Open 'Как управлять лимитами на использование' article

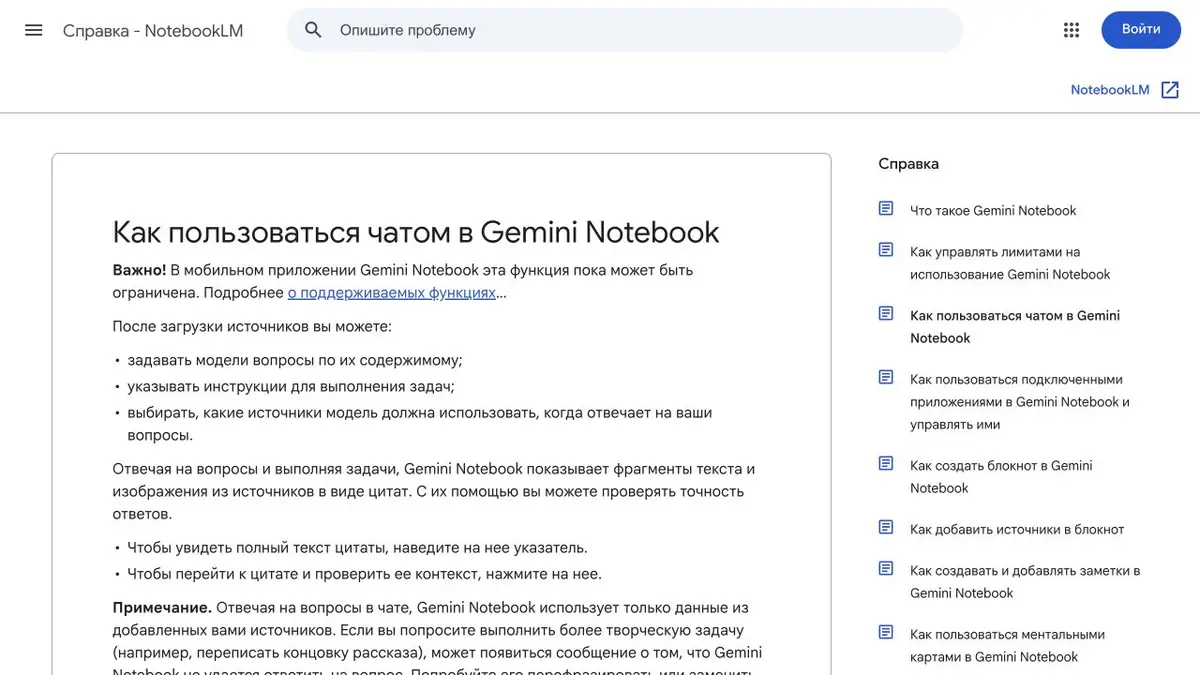(1010, 263)
